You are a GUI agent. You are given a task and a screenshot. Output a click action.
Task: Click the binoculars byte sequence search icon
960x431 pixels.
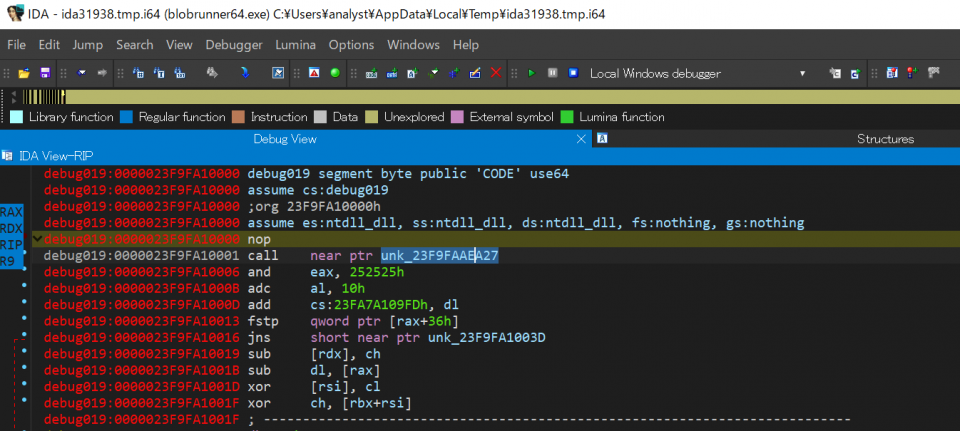(180, 73)
